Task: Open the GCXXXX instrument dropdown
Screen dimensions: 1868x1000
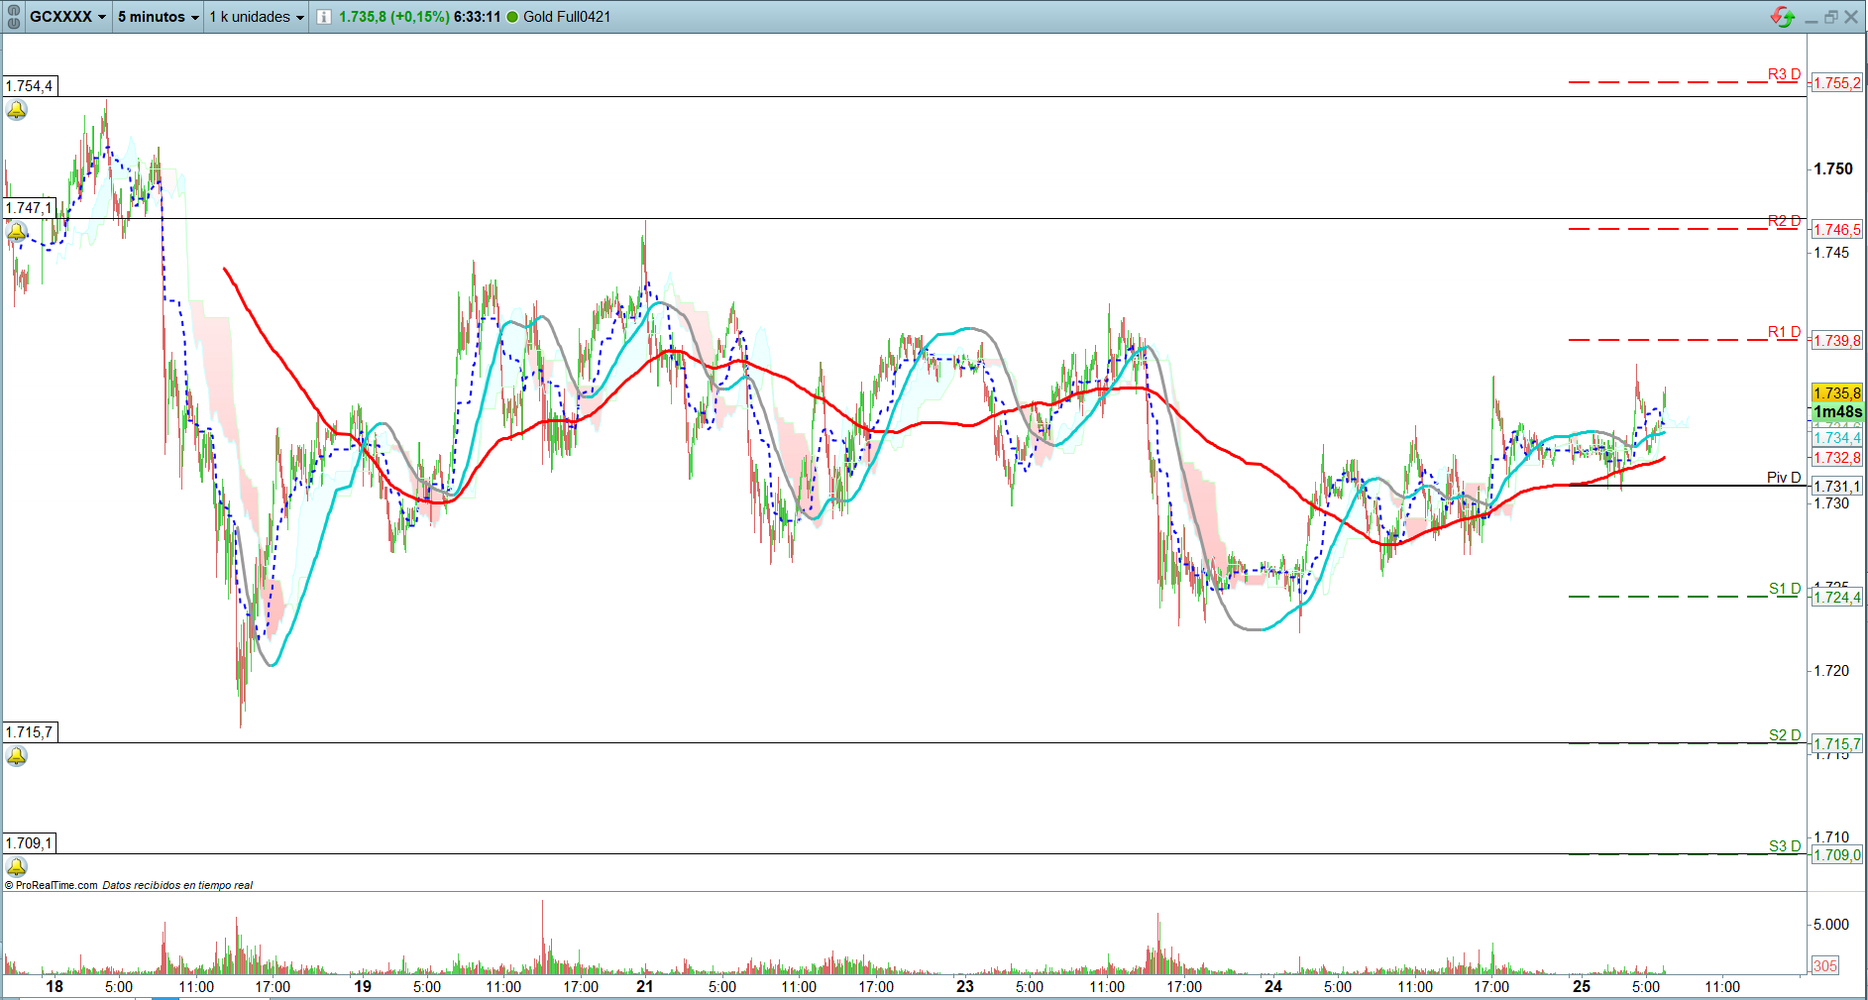Action: tap(67, 17)
